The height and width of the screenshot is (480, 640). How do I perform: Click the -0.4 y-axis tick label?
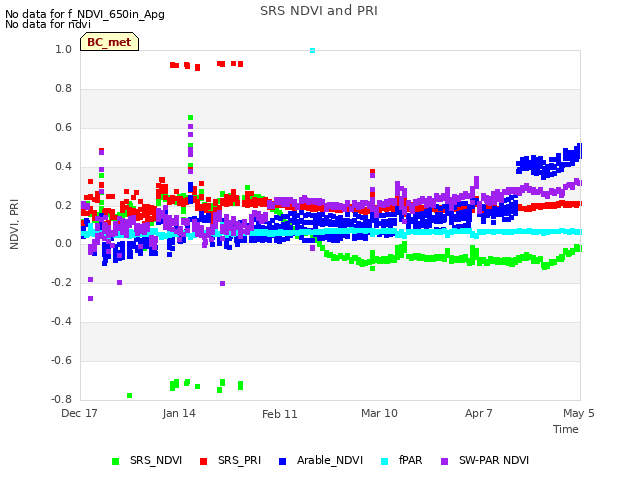[61, 321]
